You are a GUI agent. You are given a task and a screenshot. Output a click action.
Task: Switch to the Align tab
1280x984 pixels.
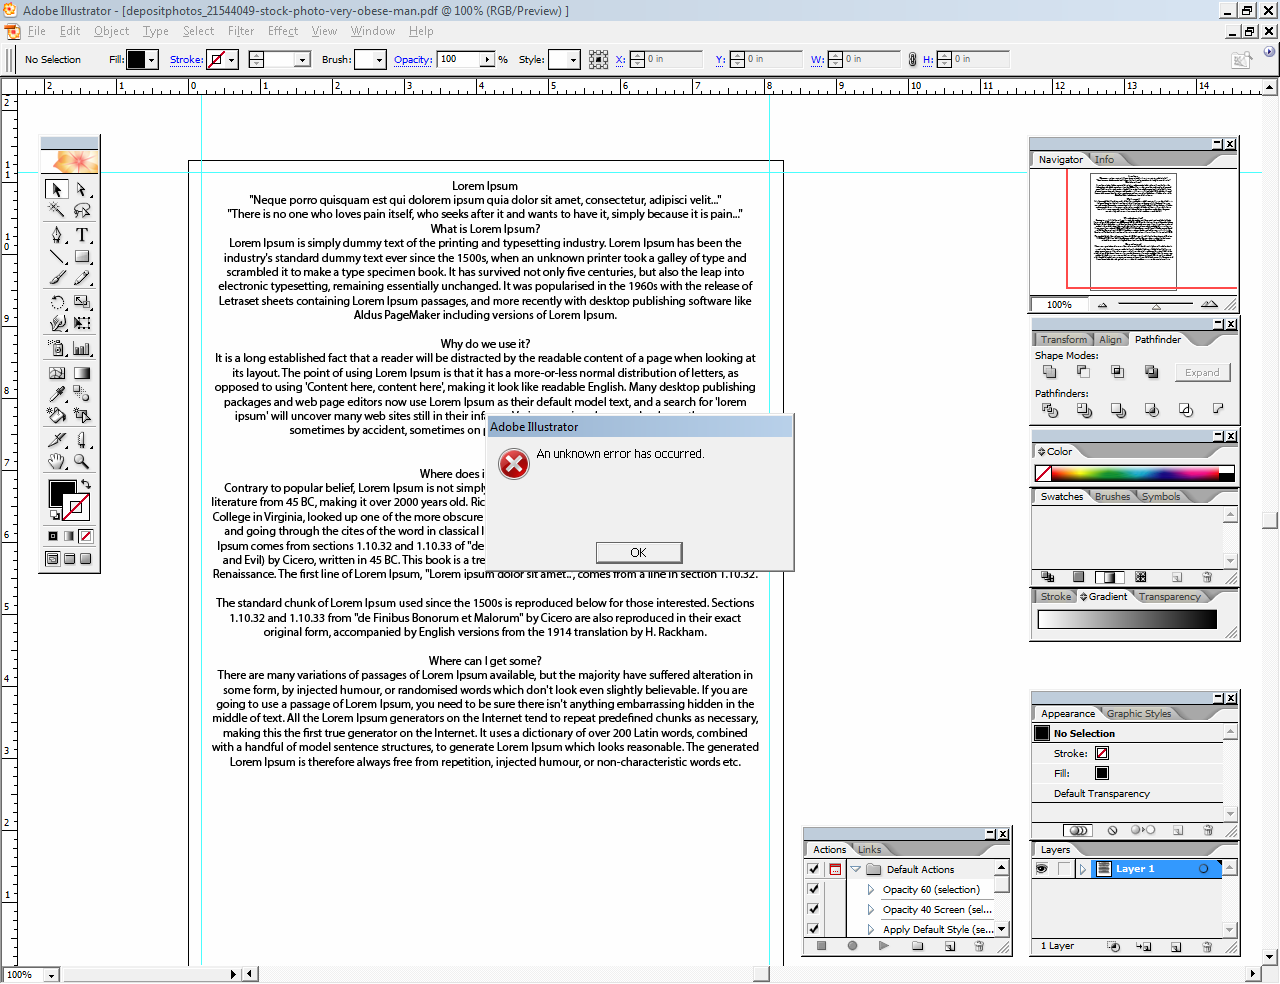click(x=1110, y=339)
